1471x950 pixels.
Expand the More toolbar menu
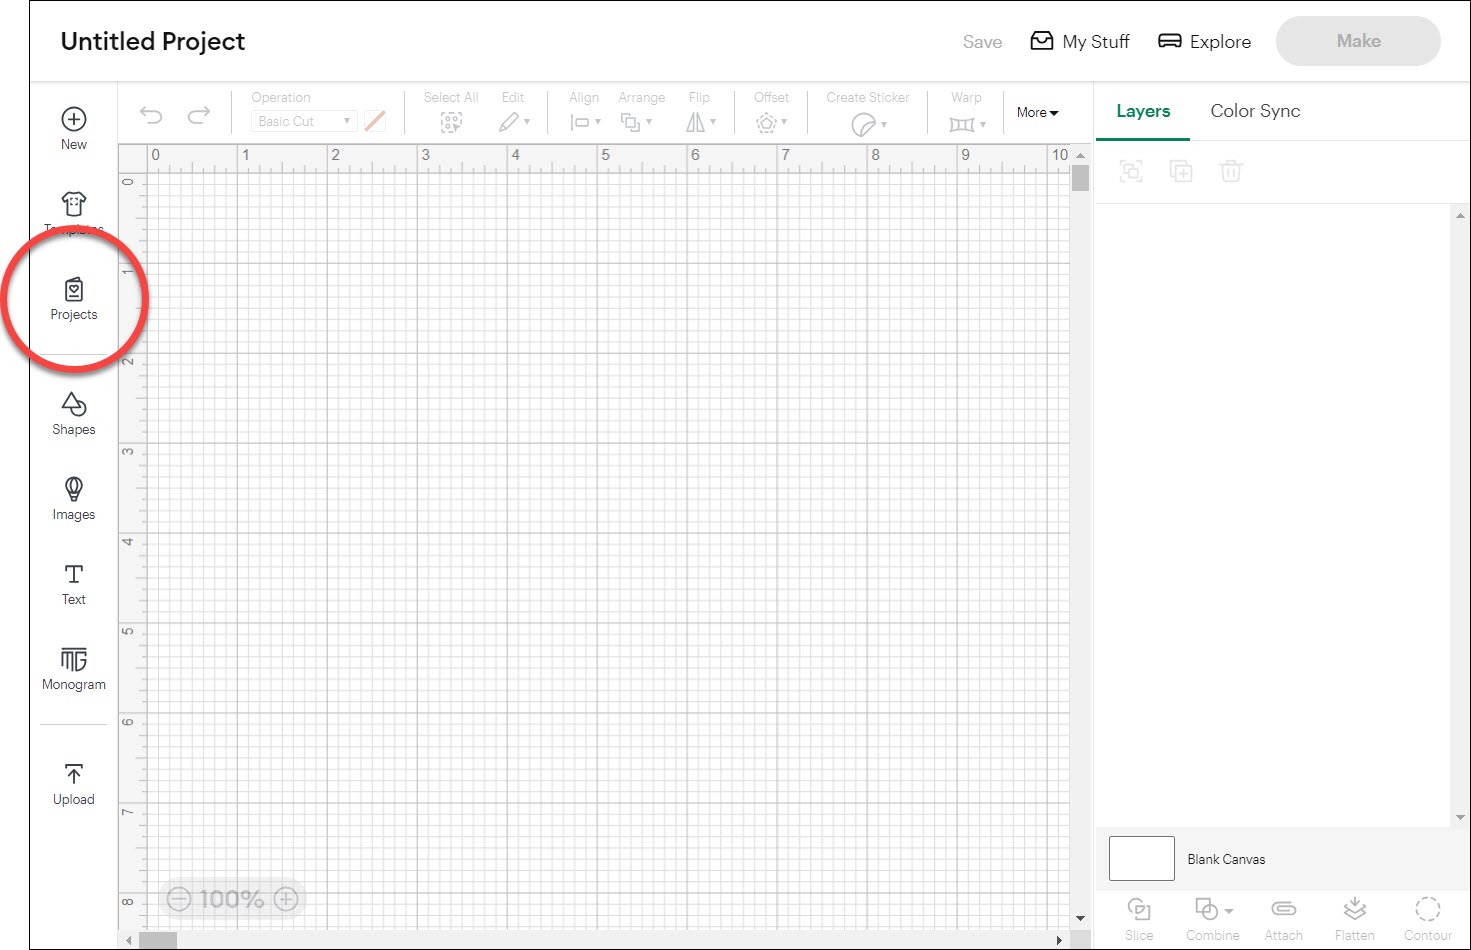pos(1037,112)
